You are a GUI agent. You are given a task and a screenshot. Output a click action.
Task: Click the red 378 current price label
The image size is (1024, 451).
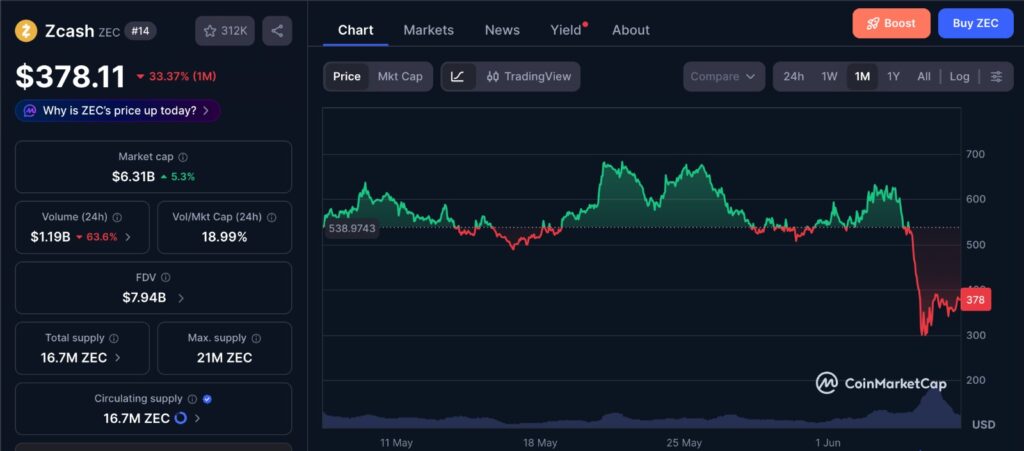(976, 300)
